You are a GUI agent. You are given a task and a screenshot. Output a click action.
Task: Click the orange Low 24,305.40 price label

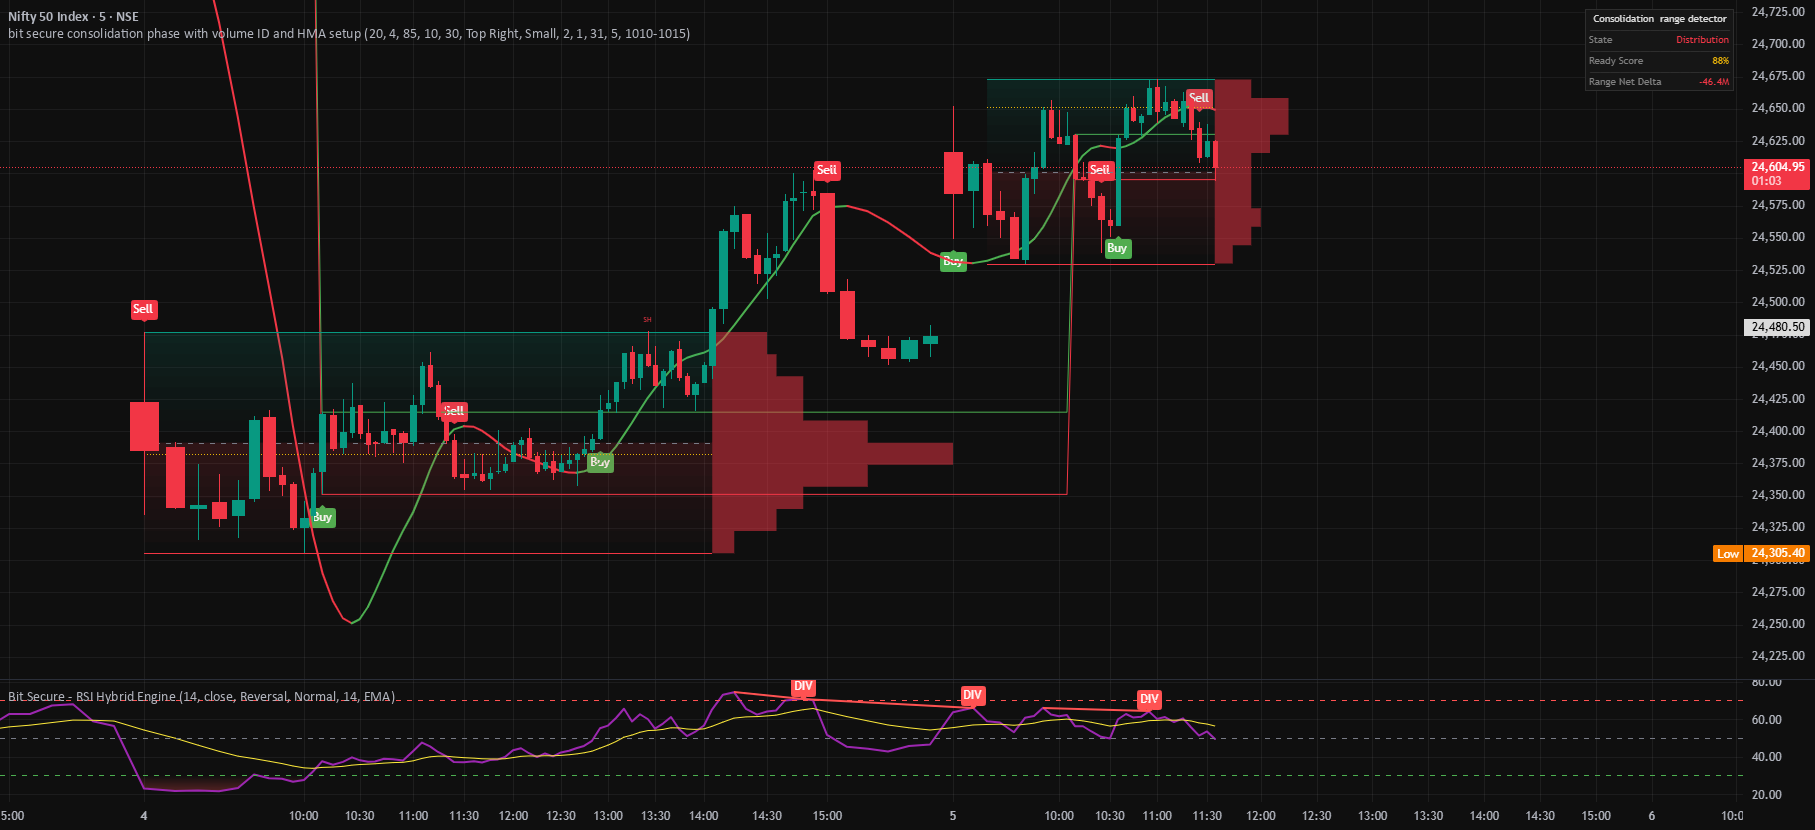(1761, 553)
